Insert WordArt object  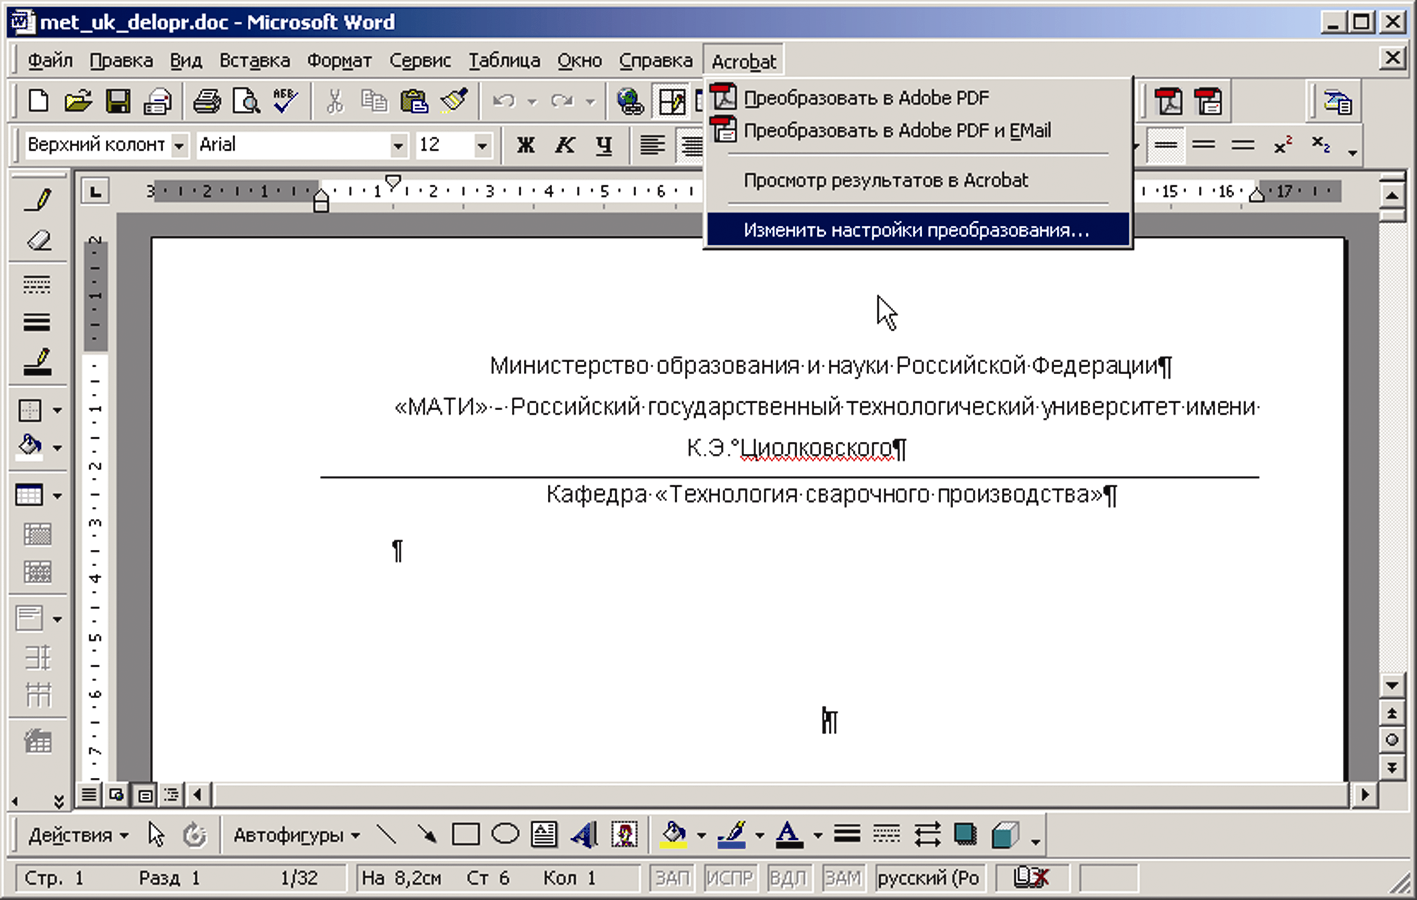click(584, 834)
